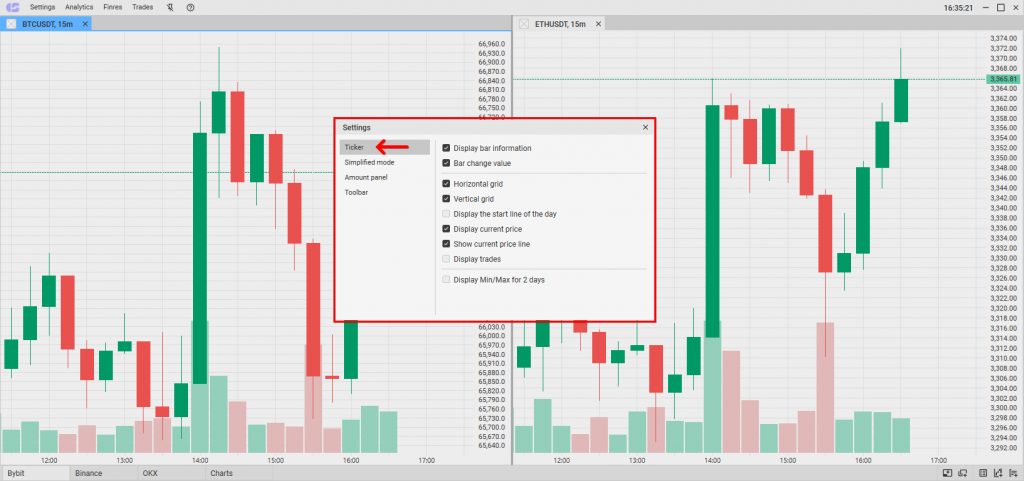
Task: Open the Finres menu
Action: 113,7
